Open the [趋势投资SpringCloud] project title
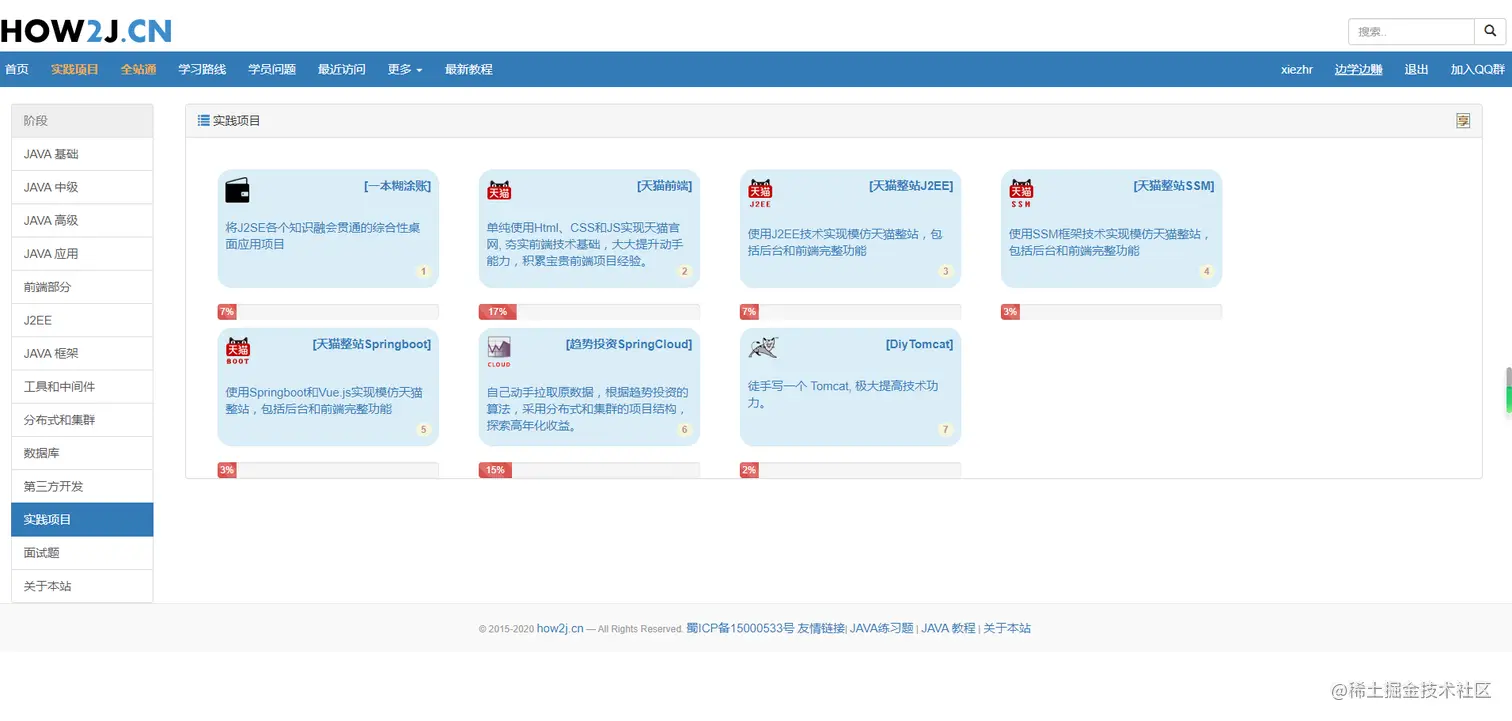 coord(629,344)
